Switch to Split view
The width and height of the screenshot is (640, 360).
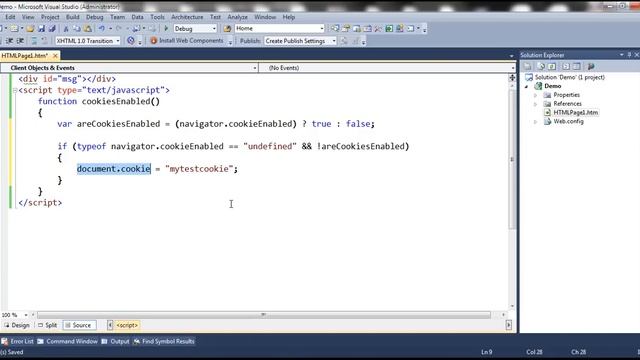pyautogui.click(x=47, y=325)
